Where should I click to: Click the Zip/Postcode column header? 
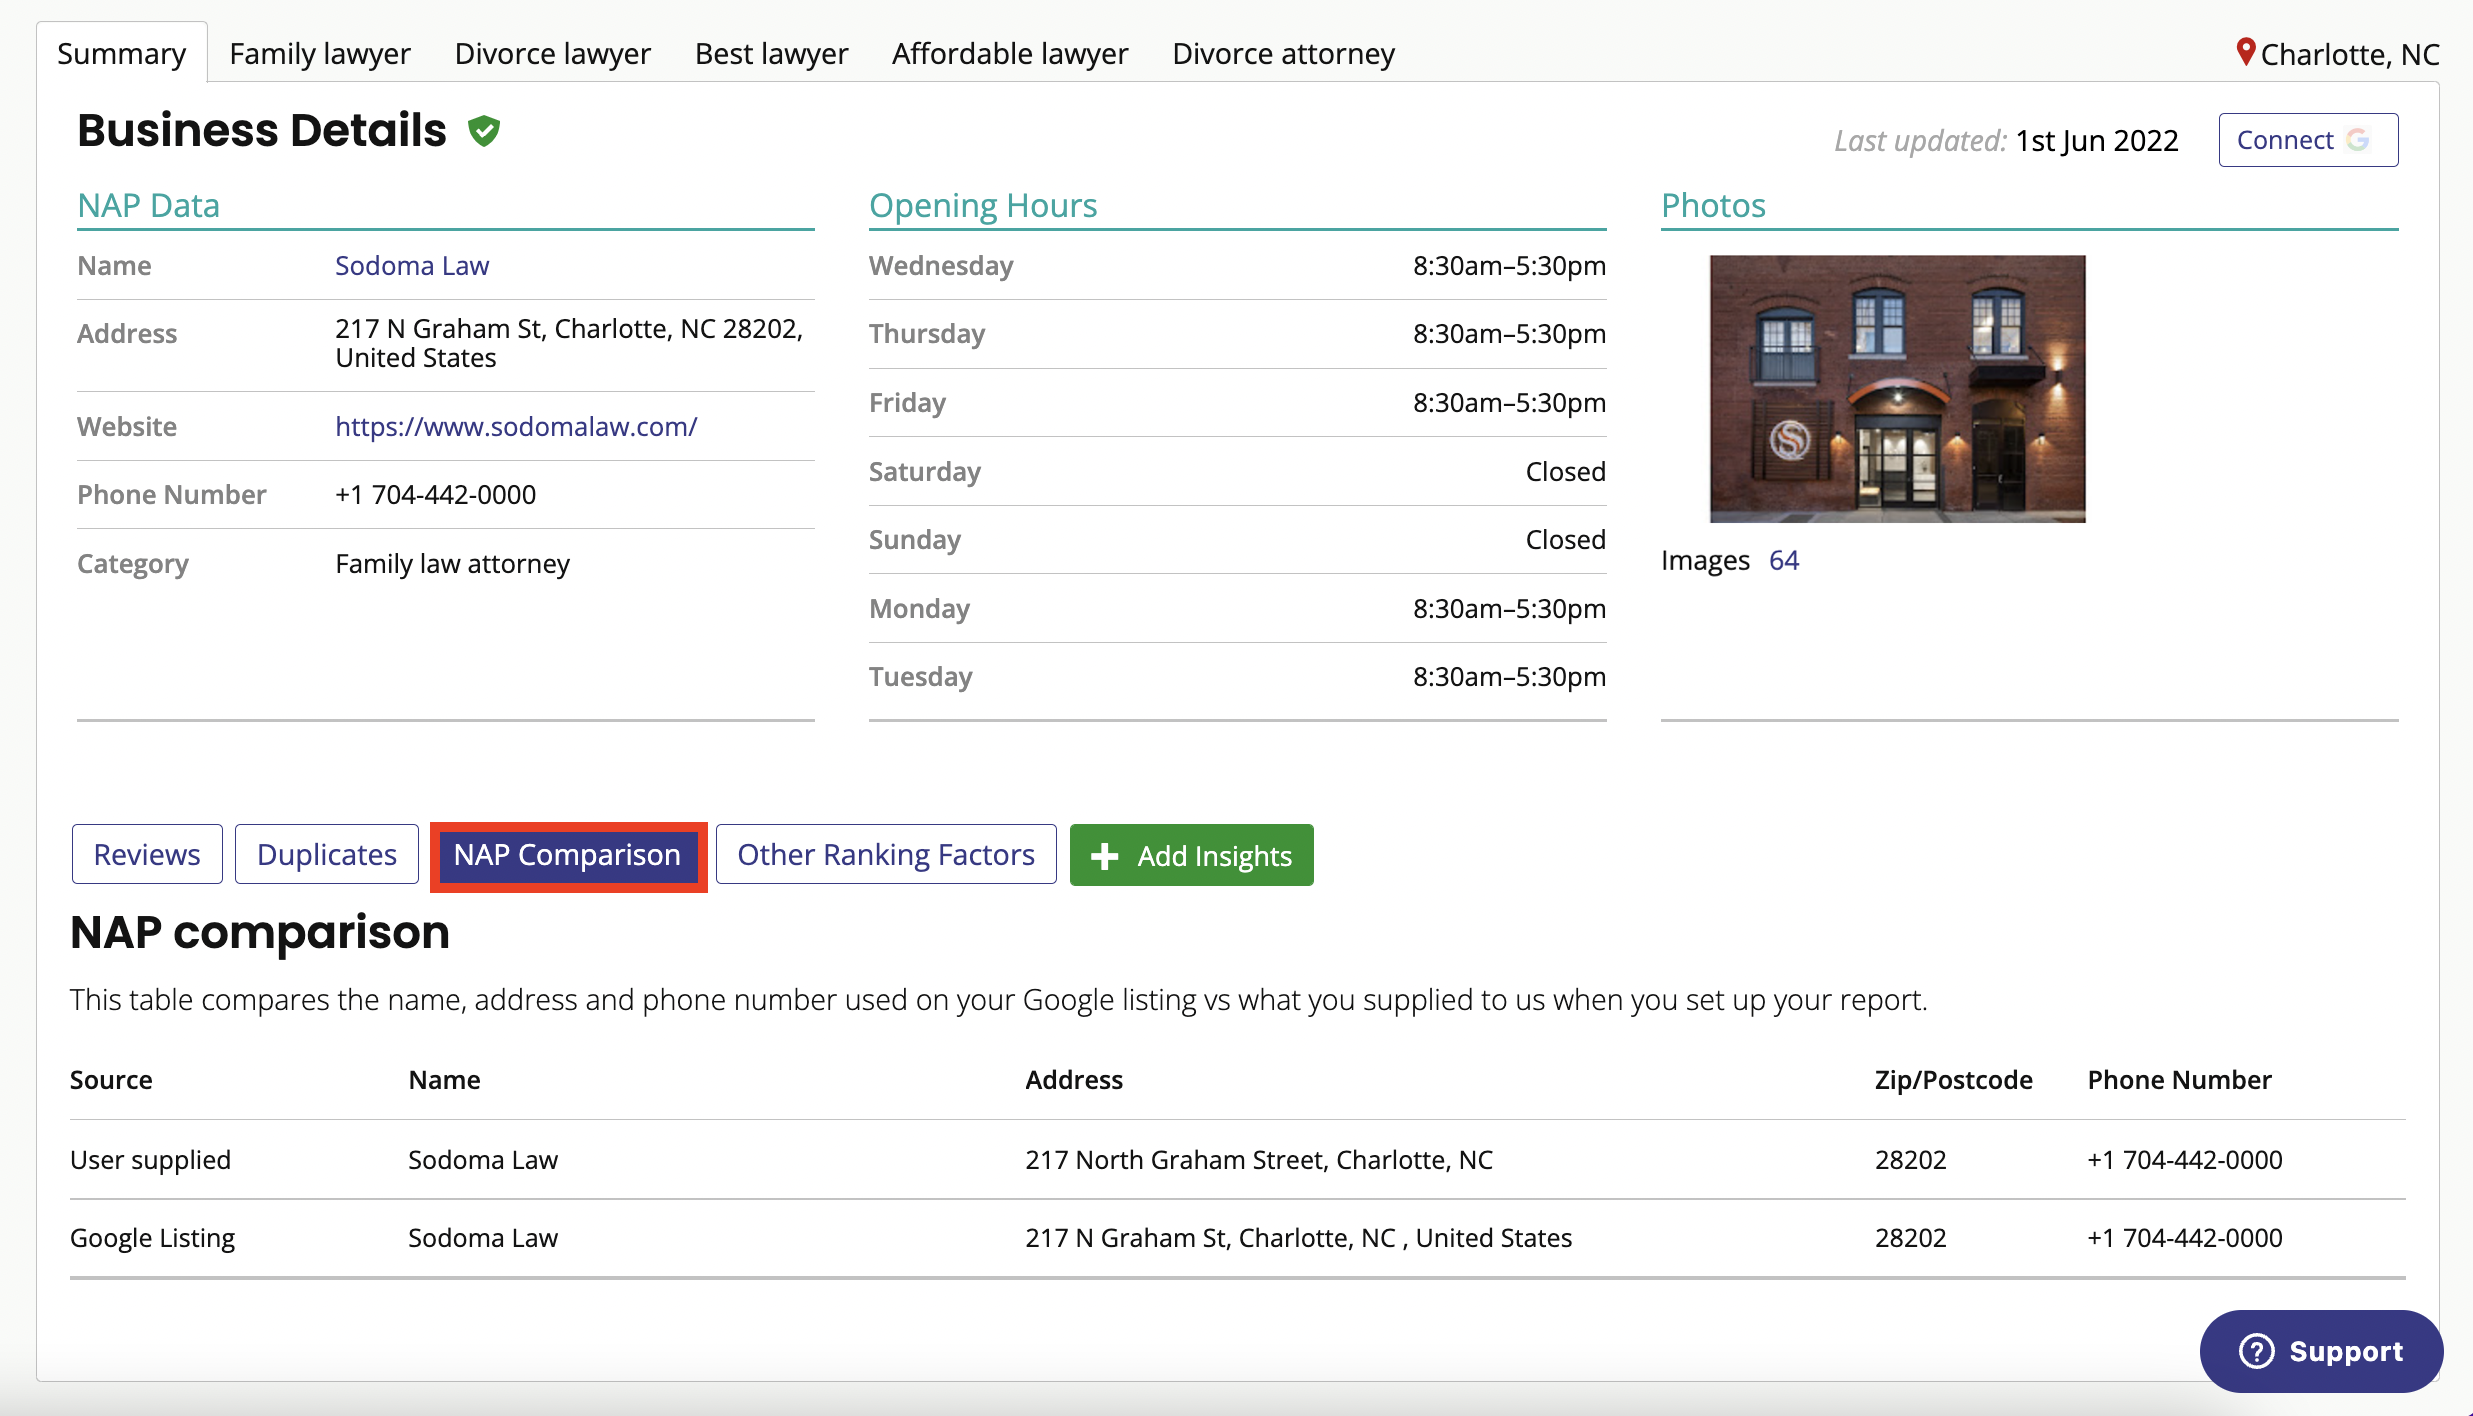tap(1953, 1080)
